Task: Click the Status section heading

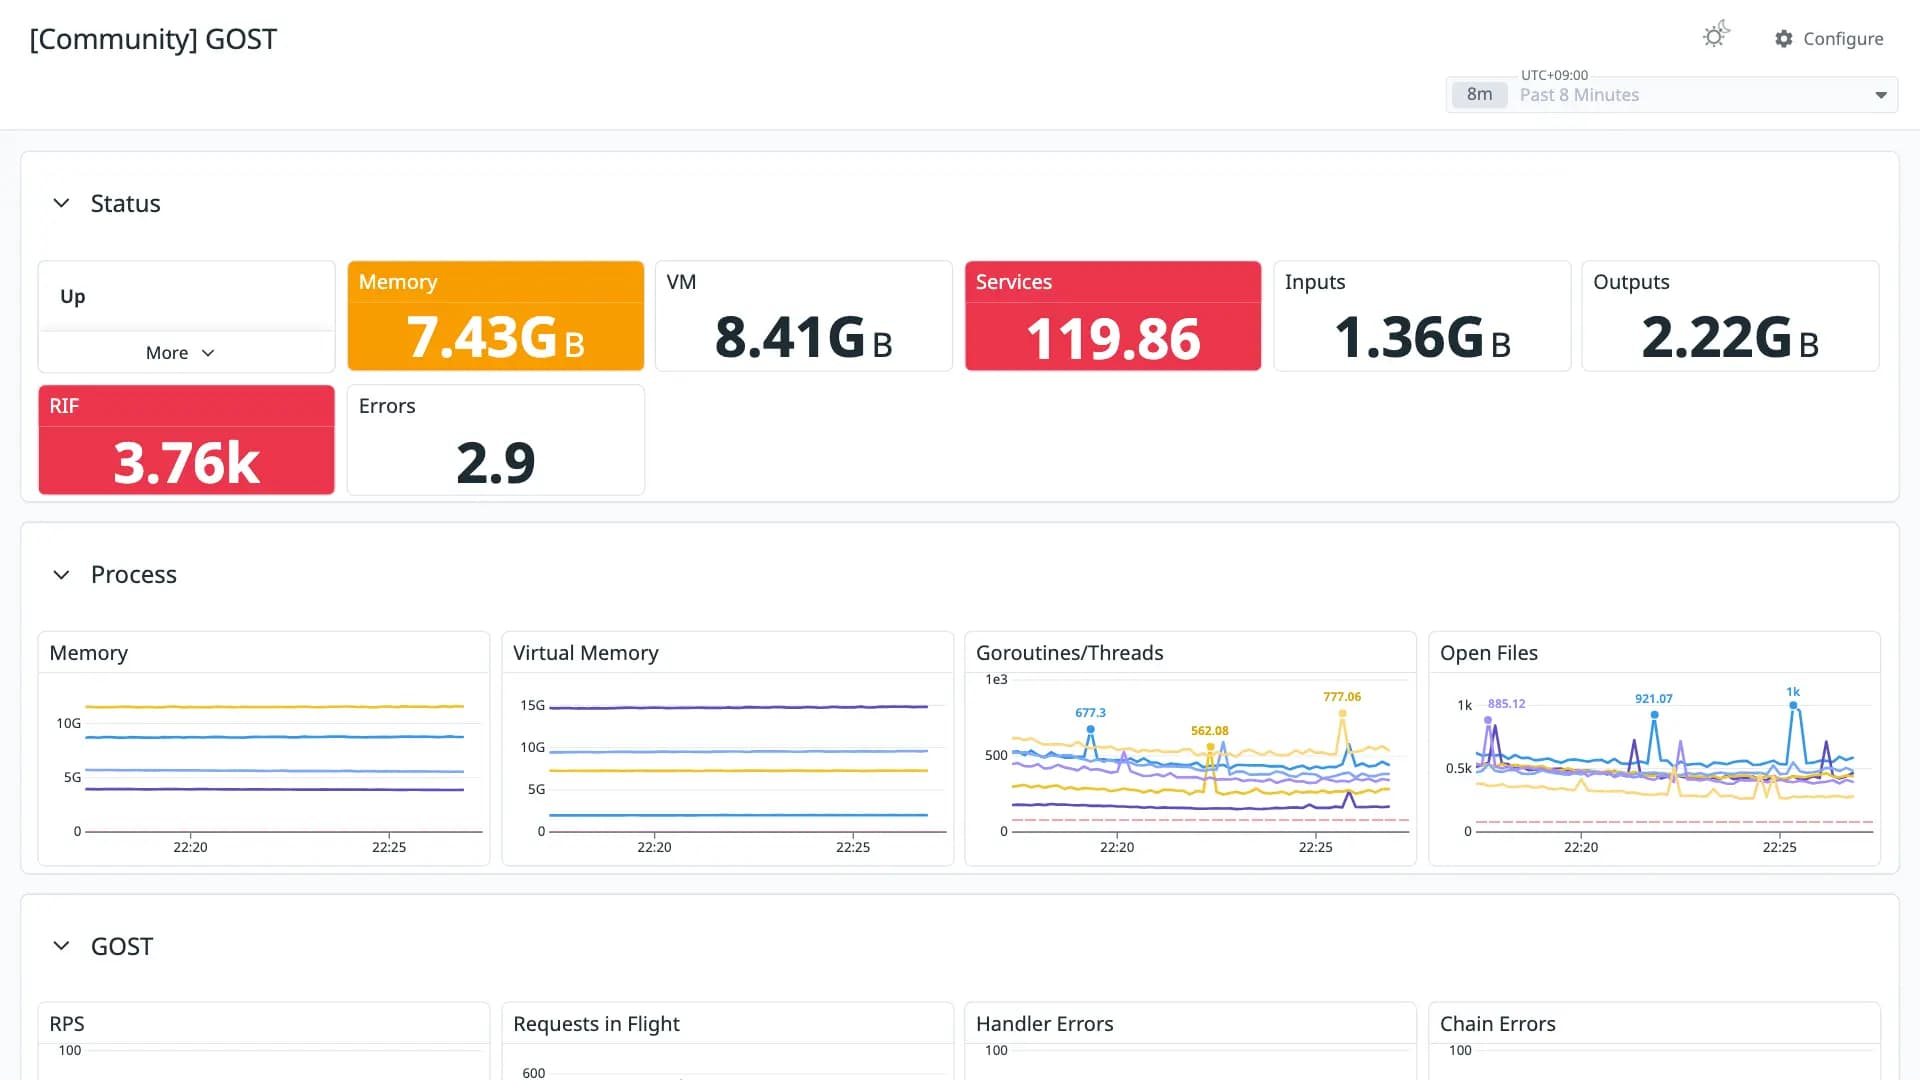Action: 126,203
